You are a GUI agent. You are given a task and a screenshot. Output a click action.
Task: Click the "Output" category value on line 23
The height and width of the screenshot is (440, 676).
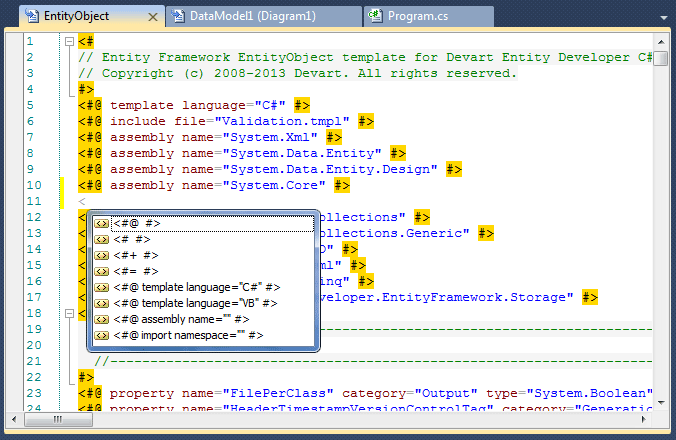[446, 393]
